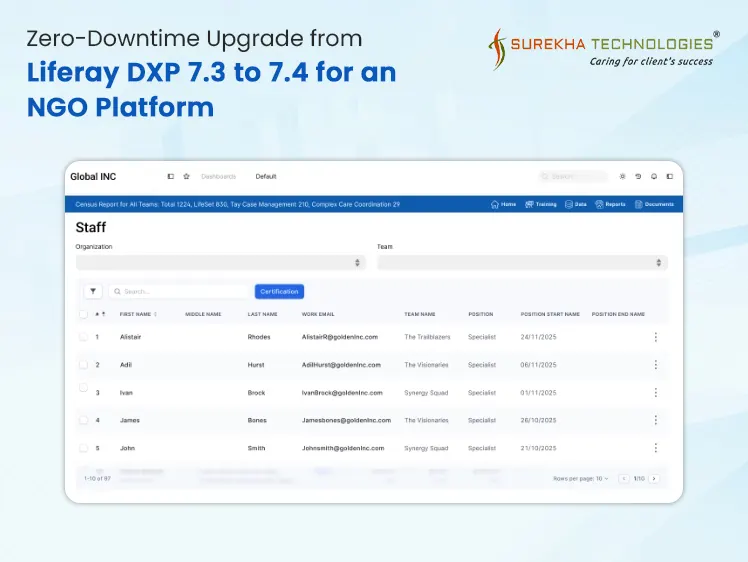748x562 pixels.
Task: Click the filter funnel icon button
Action: click(93, 291)
